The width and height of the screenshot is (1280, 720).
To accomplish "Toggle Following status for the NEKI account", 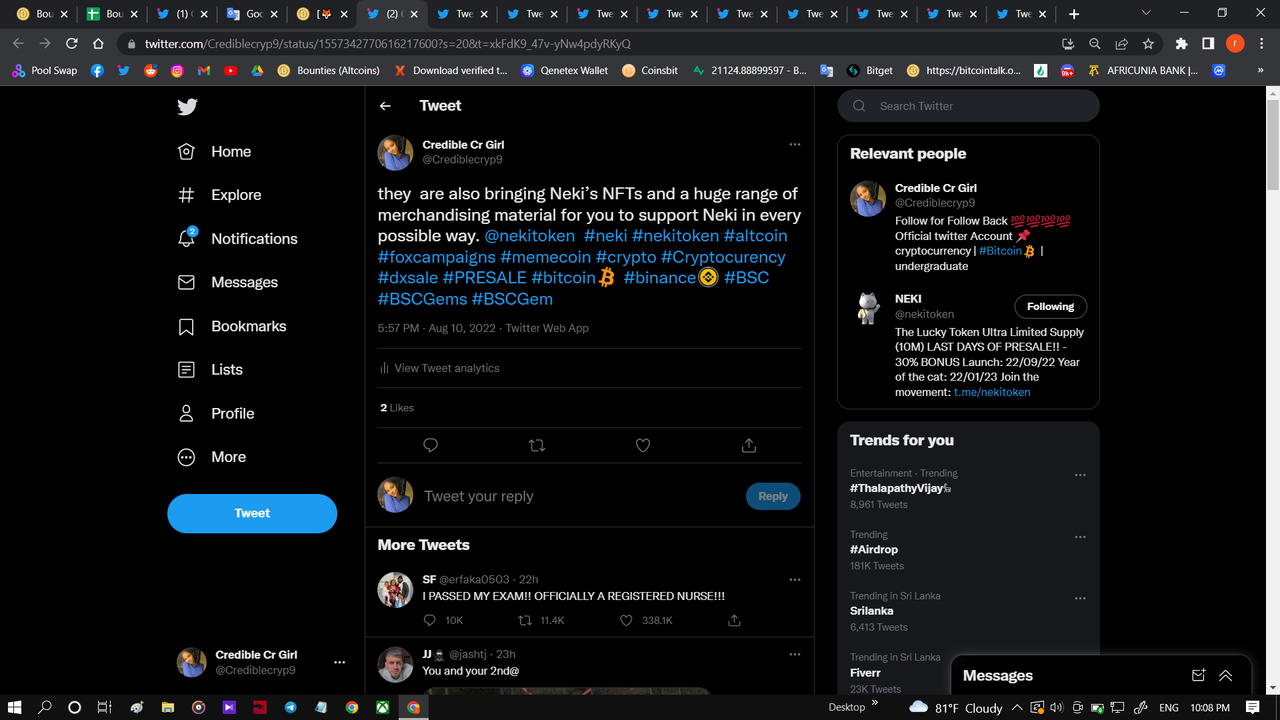I will coord(1050,306).
